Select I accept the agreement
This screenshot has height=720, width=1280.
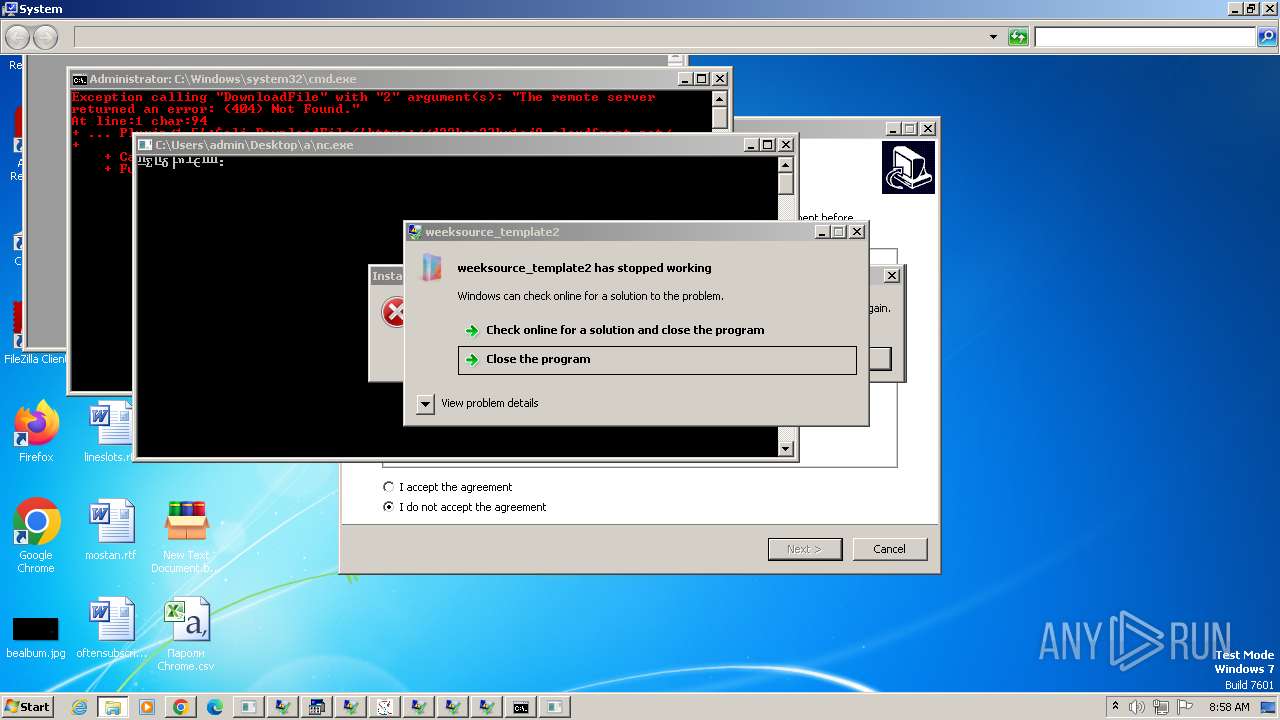pyautogui.click(x=448, y=487)
